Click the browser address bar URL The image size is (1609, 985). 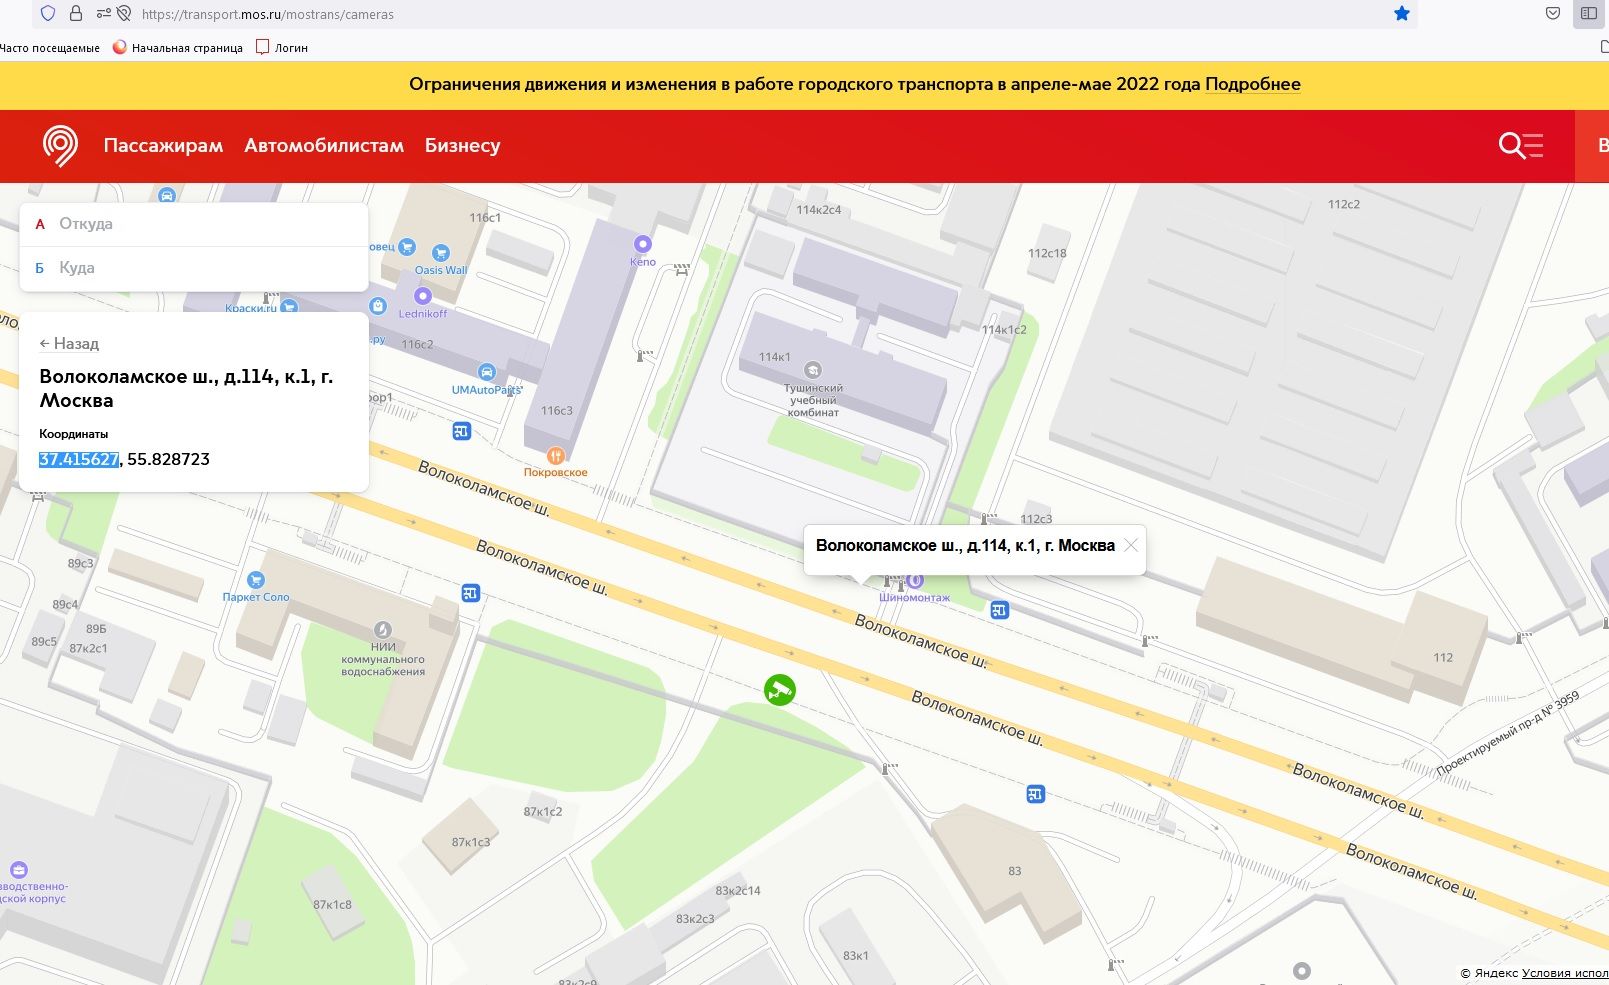click(x=268, y=15)
